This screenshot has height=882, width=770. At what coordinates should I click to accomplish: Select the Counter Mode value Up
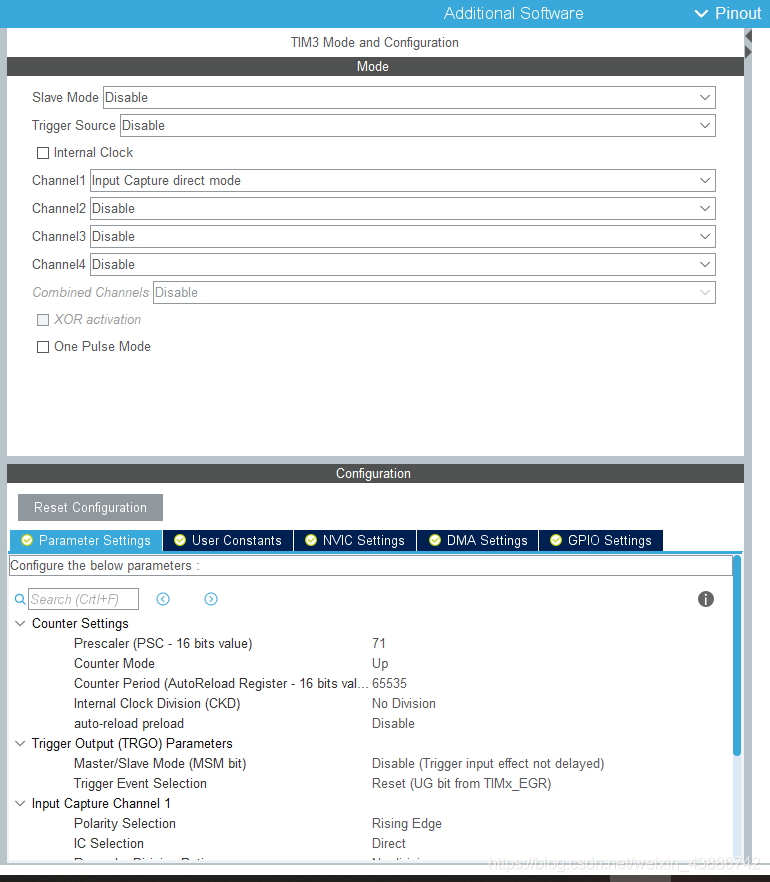[x=380, y=664]
